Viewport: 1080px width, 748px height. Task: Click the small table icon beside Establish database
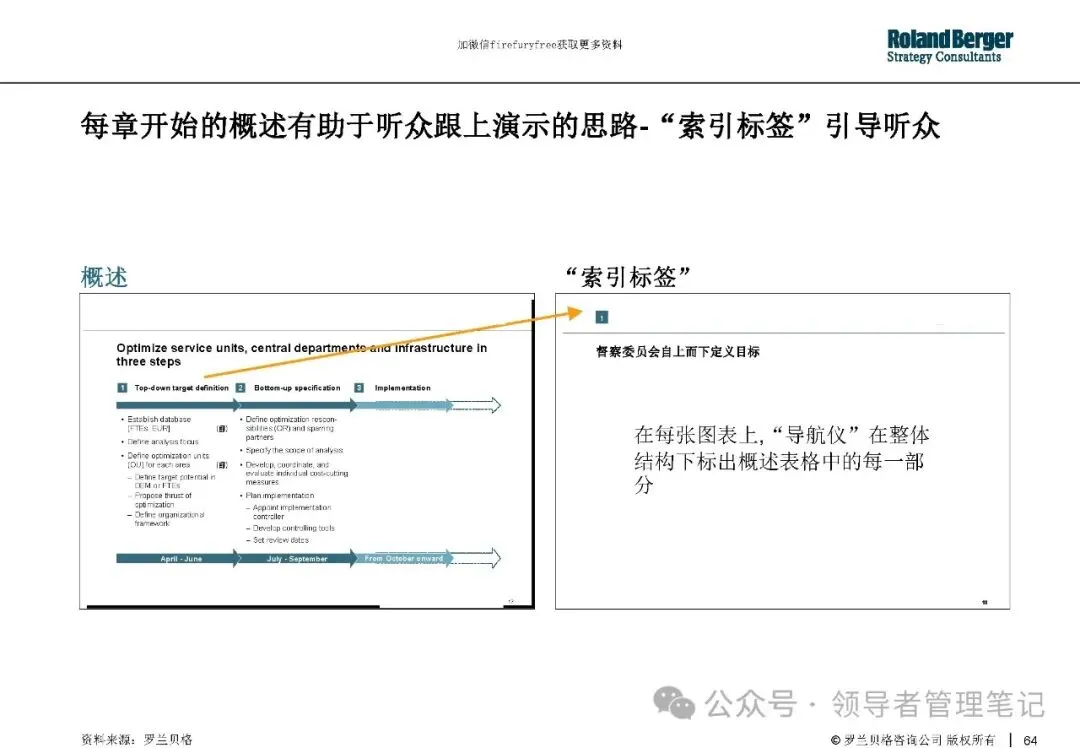tap(222, 428)
